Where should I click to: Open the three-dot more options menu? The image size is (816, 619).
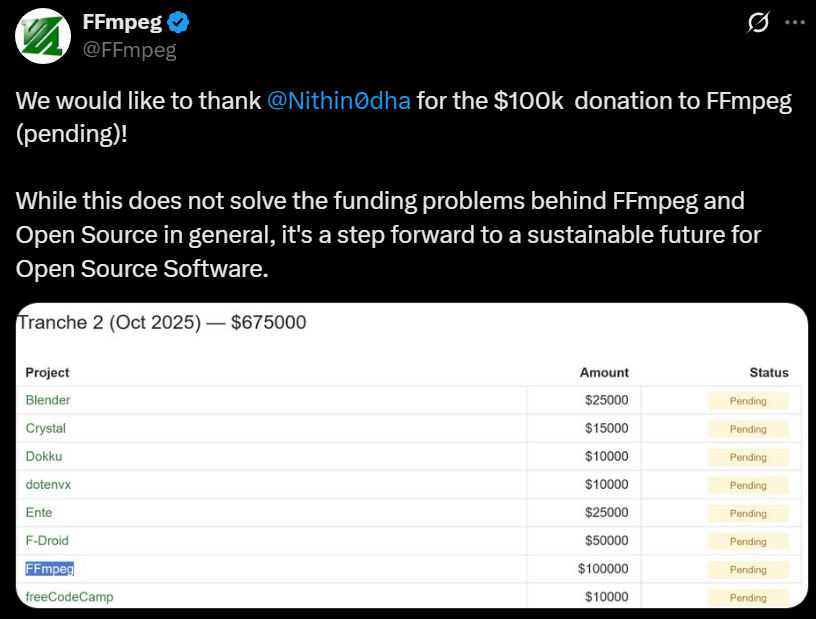pos(793,22)
